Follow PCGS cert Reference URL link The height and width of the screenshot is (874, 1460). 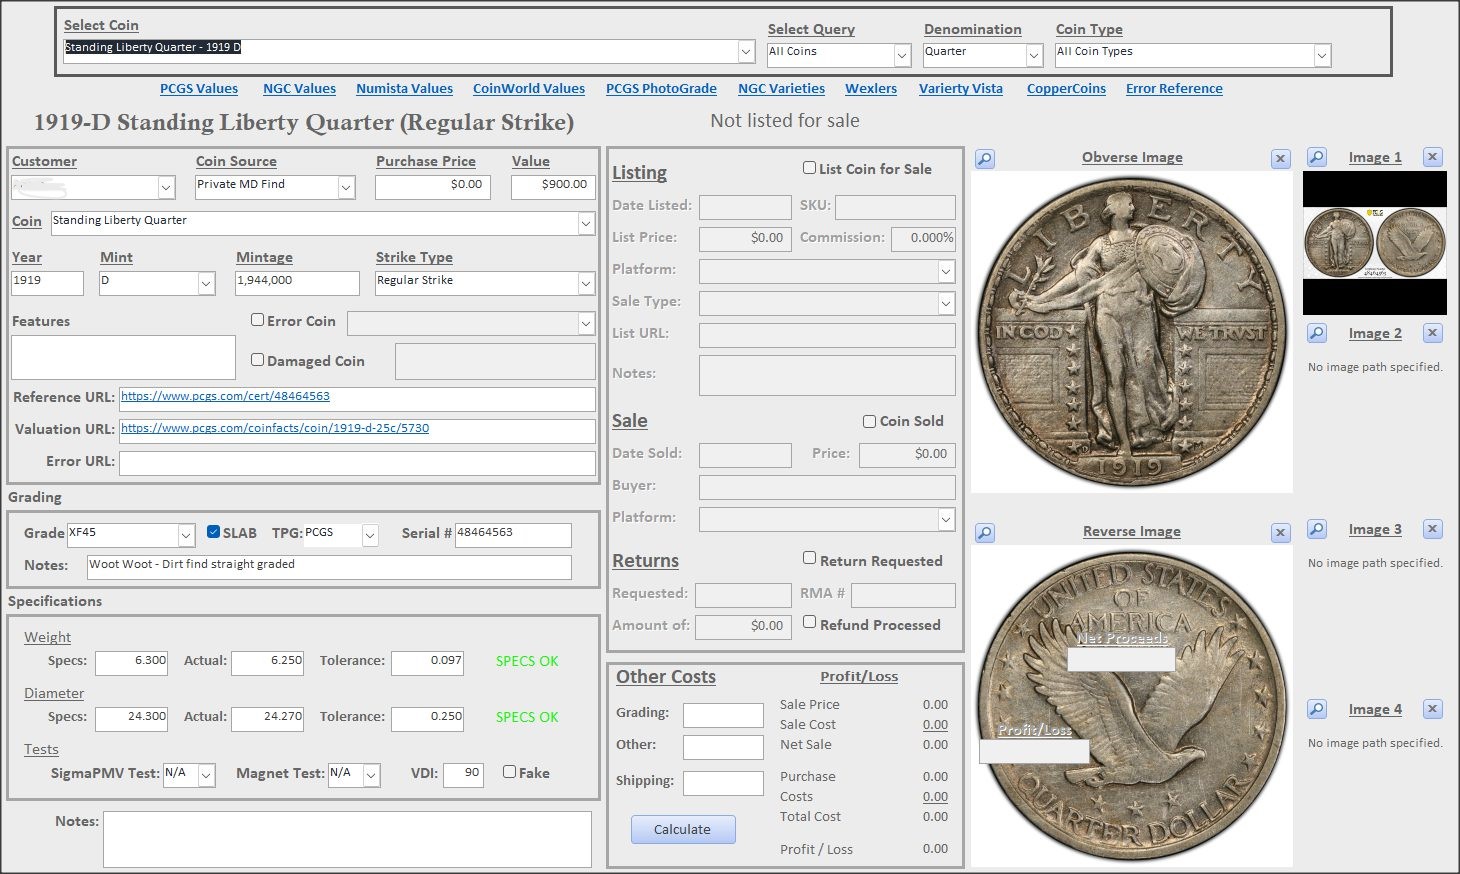226,396
